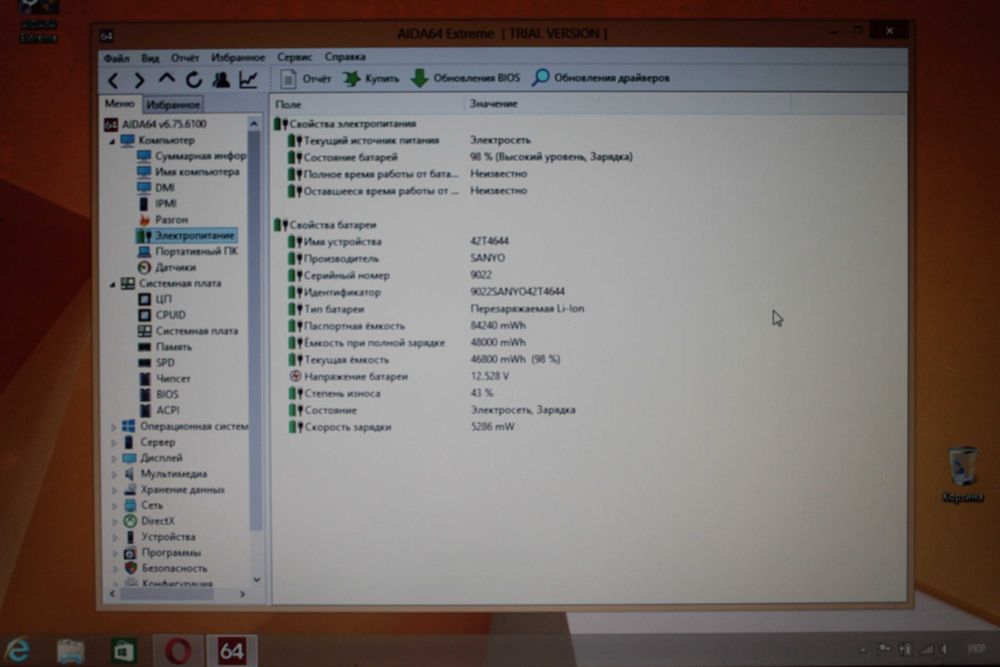Click the Безопасность shield icon

pyautogui.click(x=130, y=568)
